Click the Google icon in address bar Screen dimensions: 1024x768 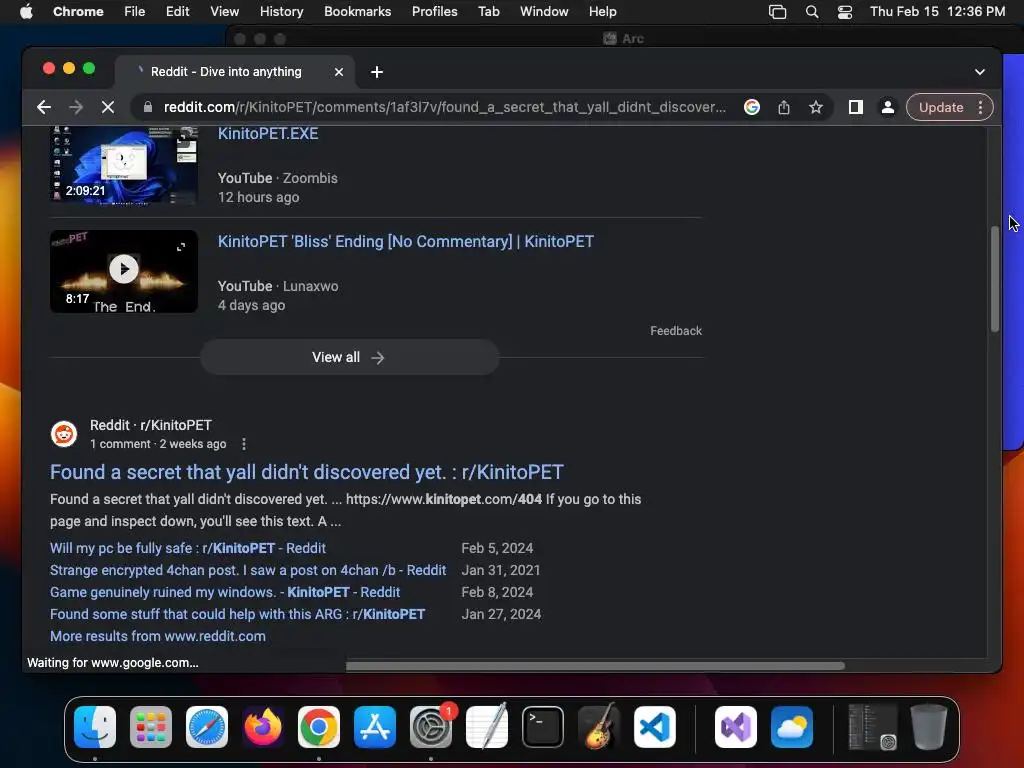point(752,107)
